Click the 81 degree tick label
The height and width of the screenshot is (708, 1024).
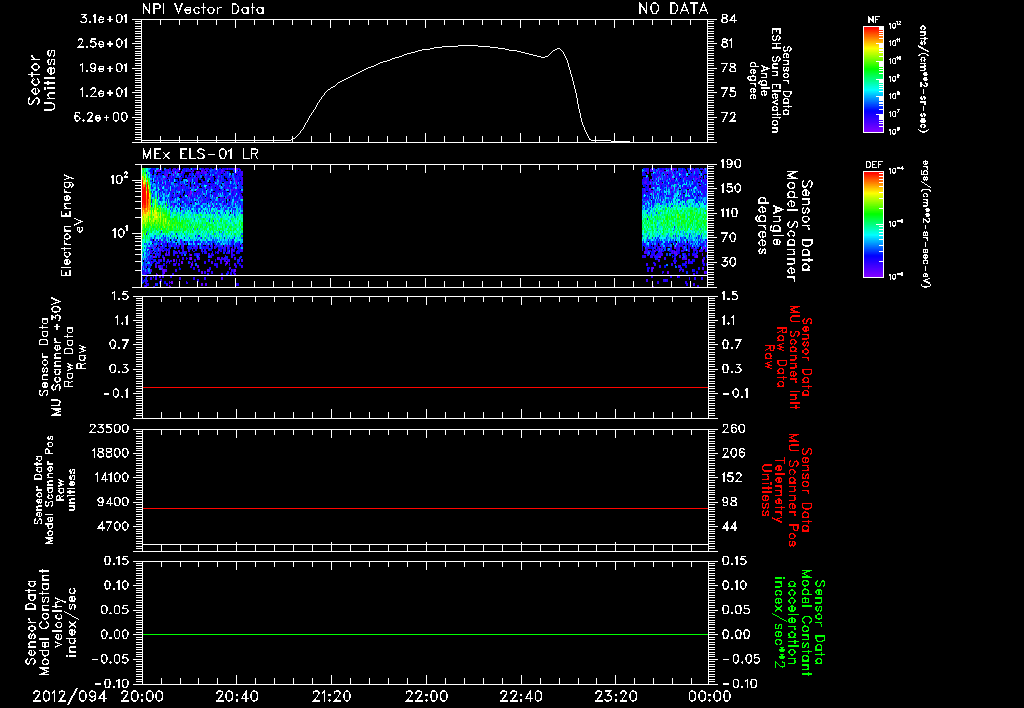point(728,43)
